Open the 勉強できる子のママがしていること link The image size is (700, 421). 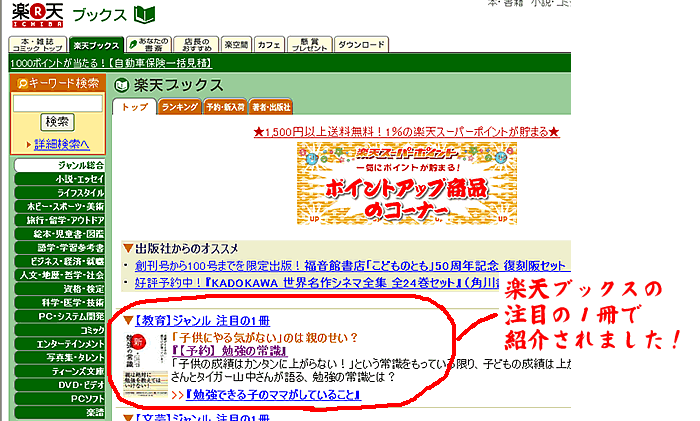[x=273, y=395]
